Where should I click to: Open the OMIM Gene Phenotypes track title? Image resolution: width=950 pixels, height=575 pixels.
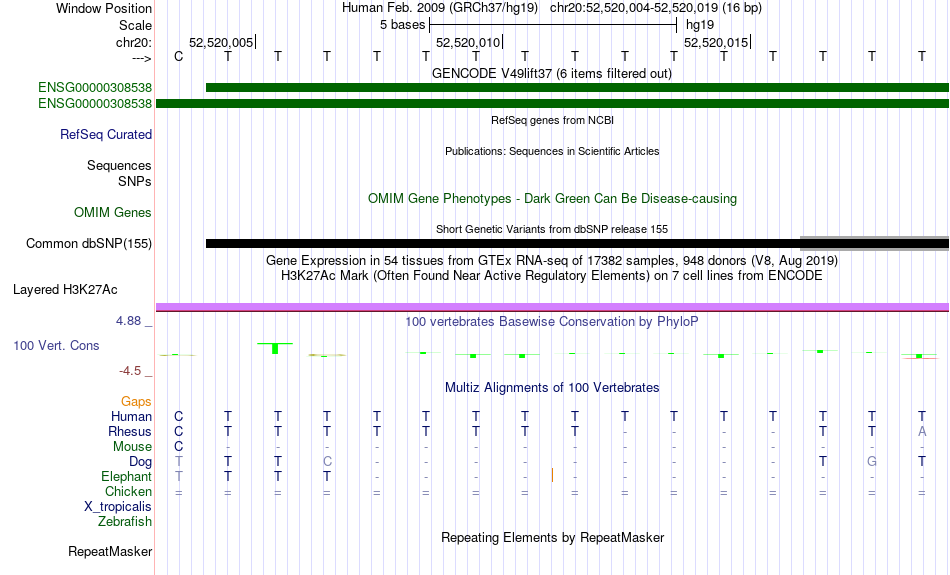point(552,199)
